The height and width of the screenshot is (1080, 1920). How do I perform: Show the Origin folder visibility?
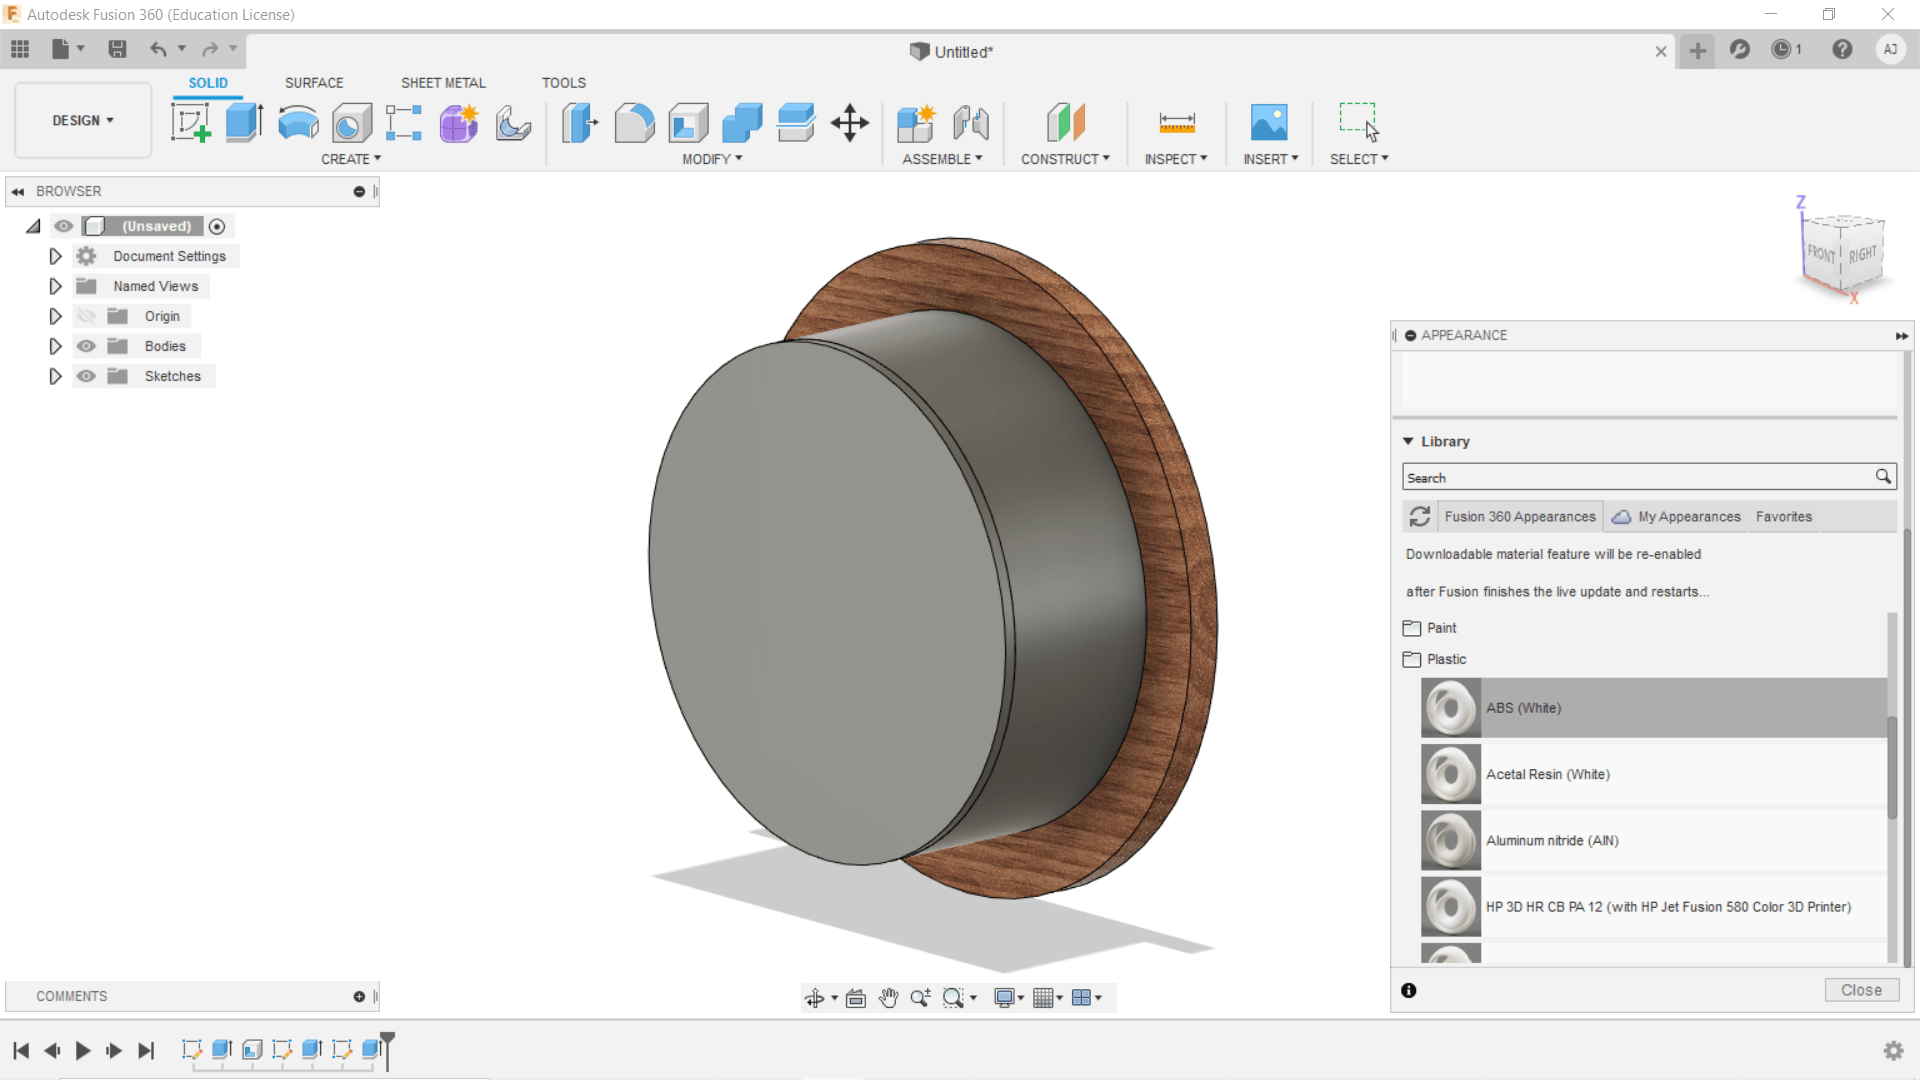87,316
